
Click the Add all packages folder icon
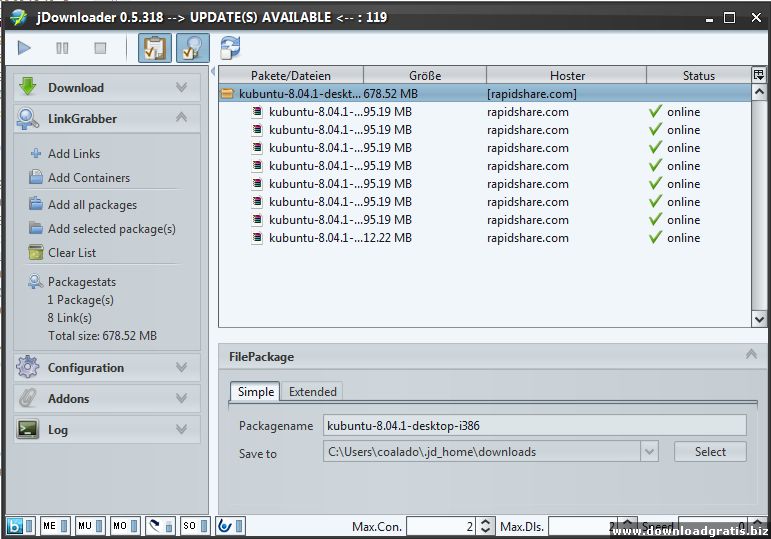coord(36,204)
